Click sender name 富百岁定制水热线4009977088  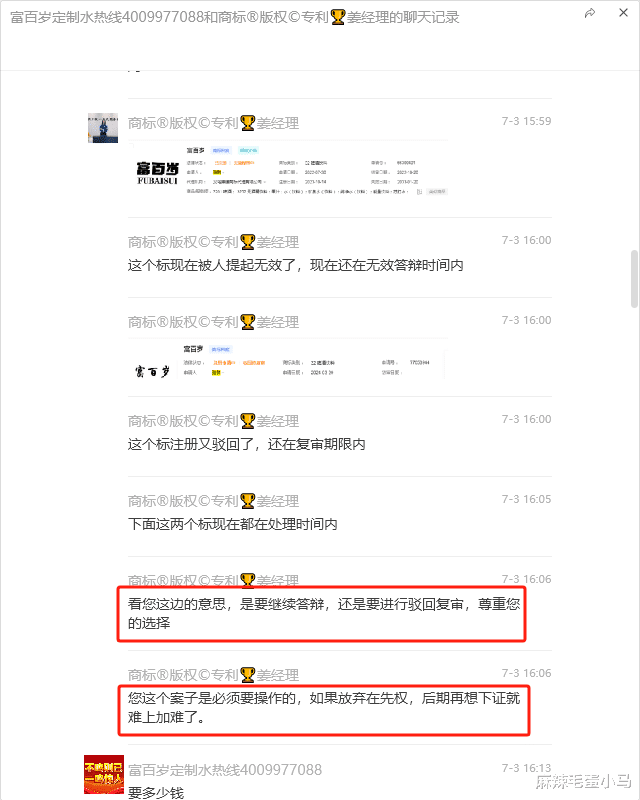(225, 770)
